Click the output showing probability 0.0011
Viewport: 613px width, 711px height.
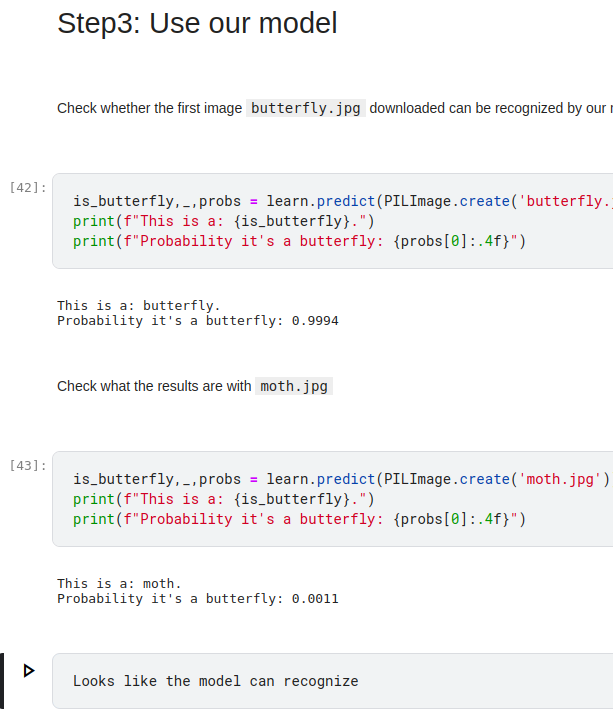[197, 599]
